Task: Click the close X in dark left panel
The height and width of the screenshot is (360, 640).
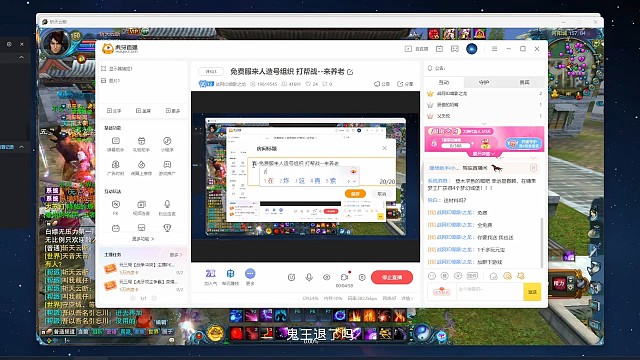Action: [22, 44]
